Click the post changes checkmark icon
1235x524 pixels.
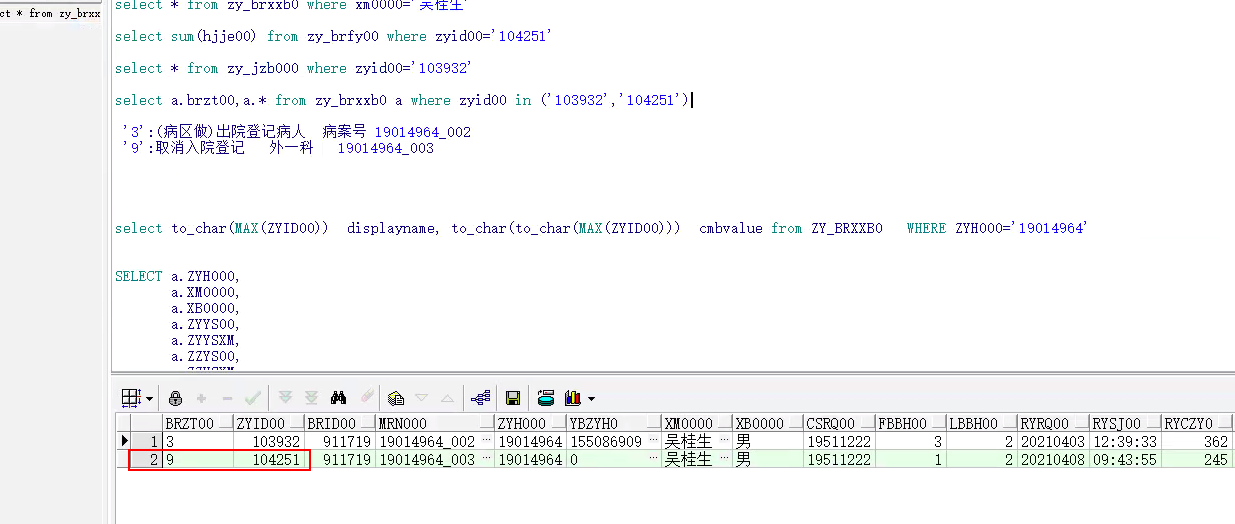[253, 397]
